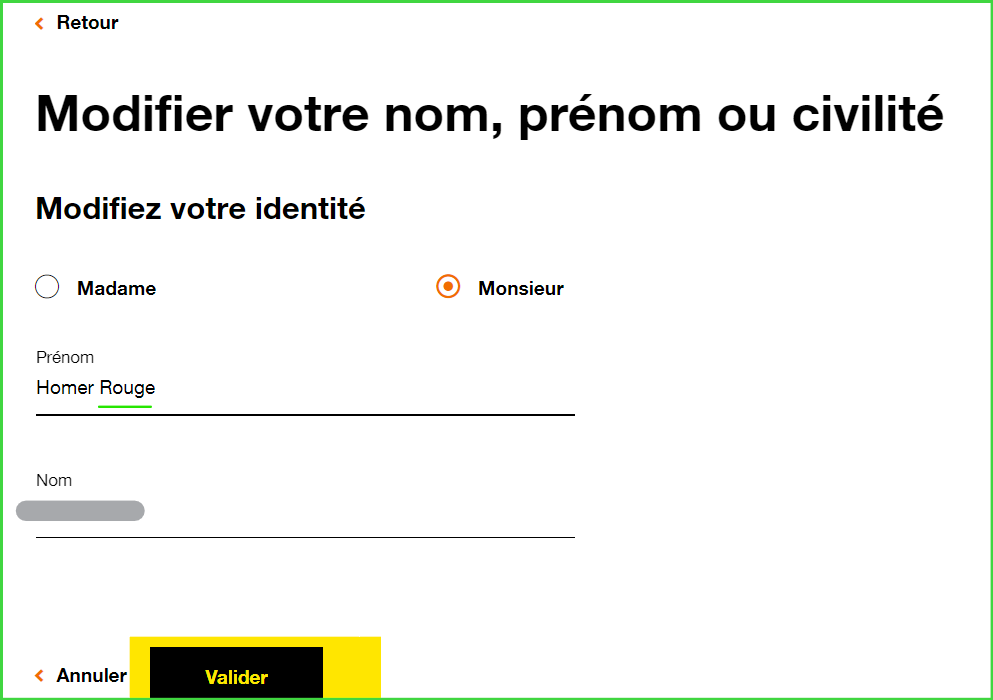Click the orange Retour back chevron

pos(39,23)
